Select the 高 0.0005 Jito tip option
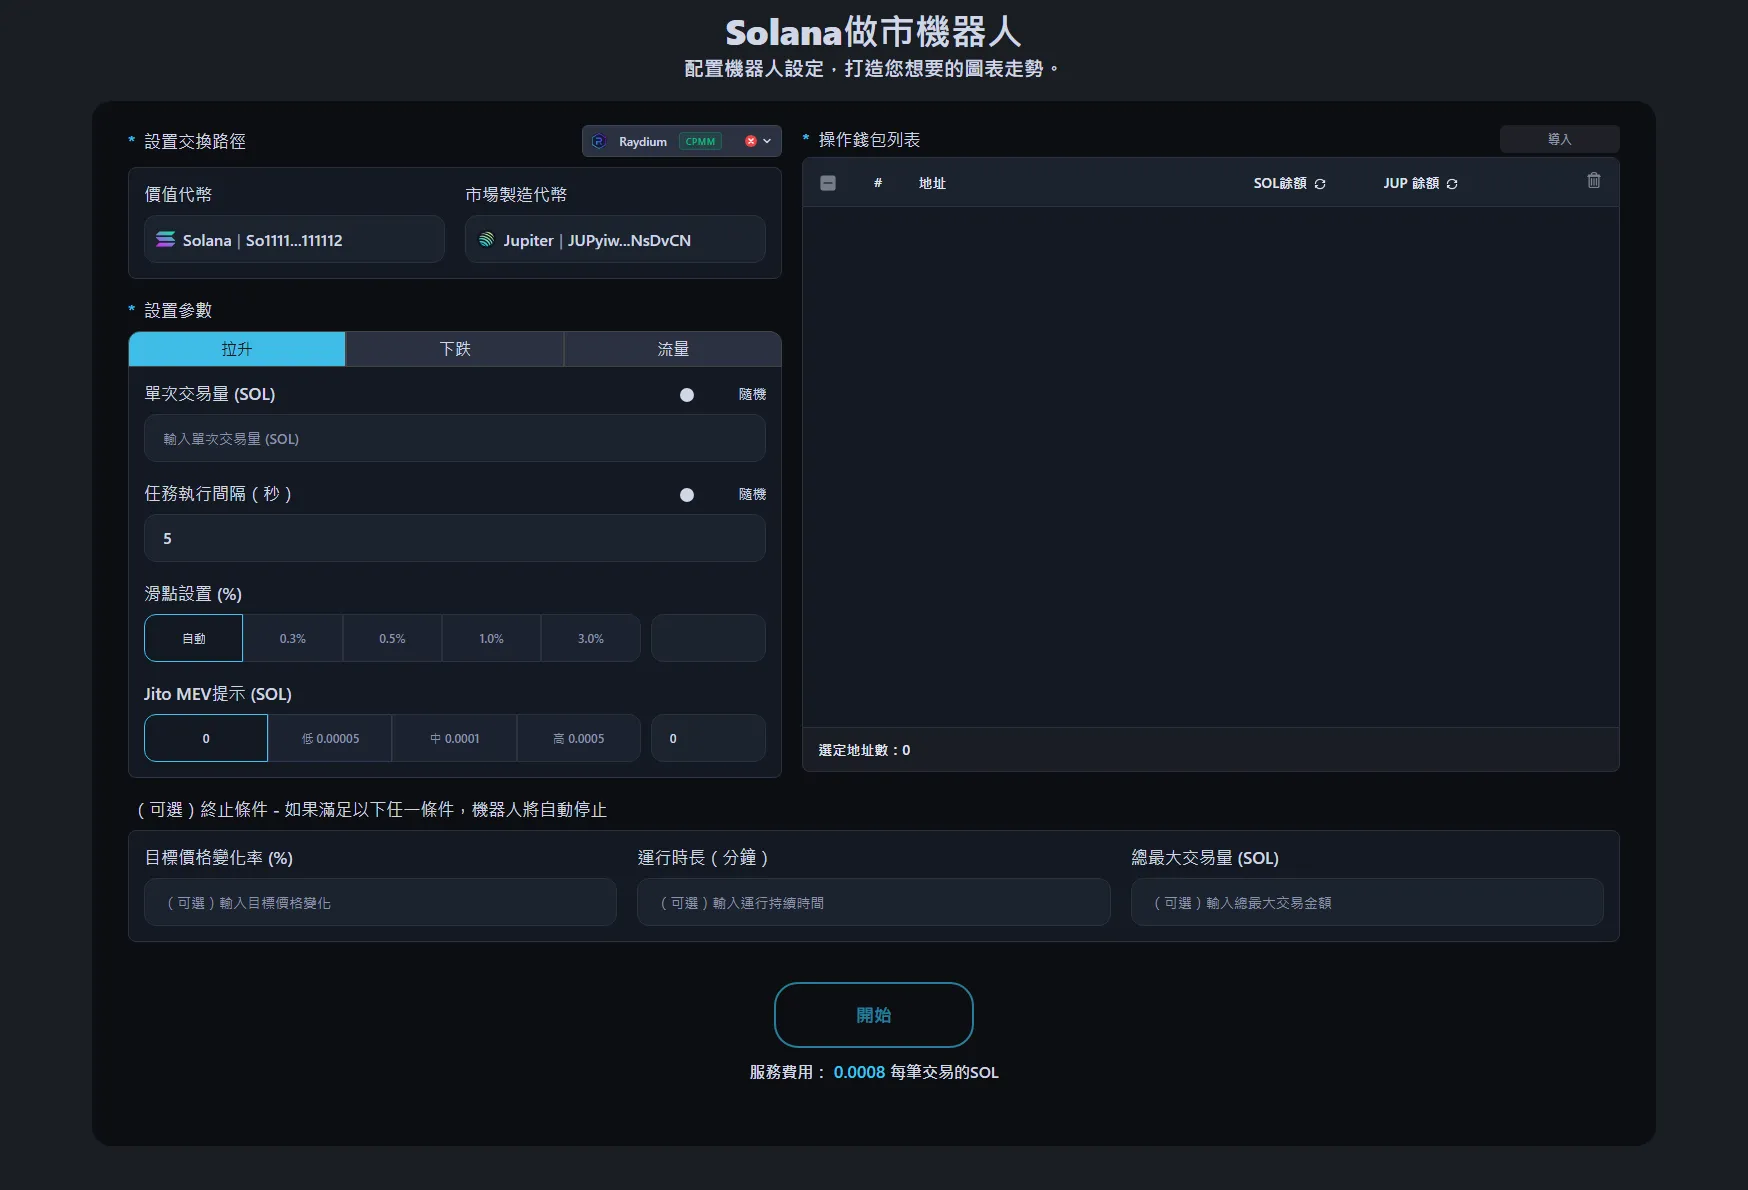This screenshot has width=1748, height=1190. tap(578, 738)
